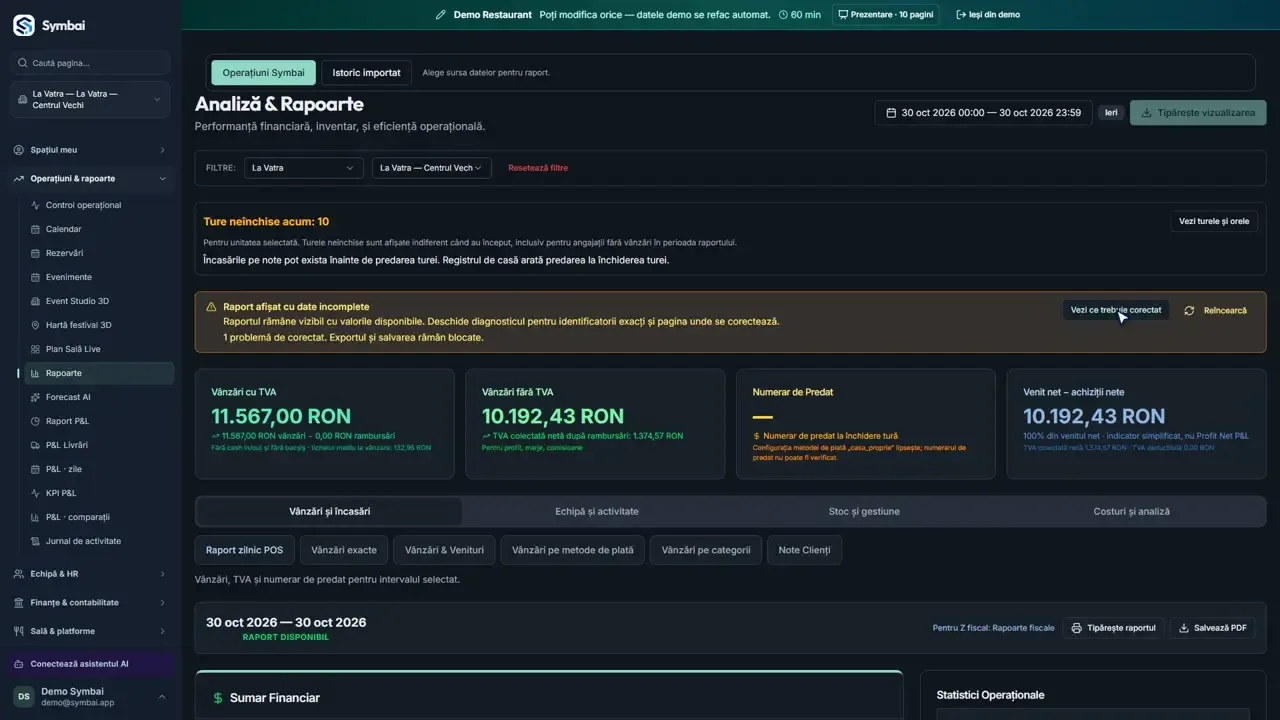Switch to the Echipă și activitate tab
1280x720 pixels.
point(597,512)
